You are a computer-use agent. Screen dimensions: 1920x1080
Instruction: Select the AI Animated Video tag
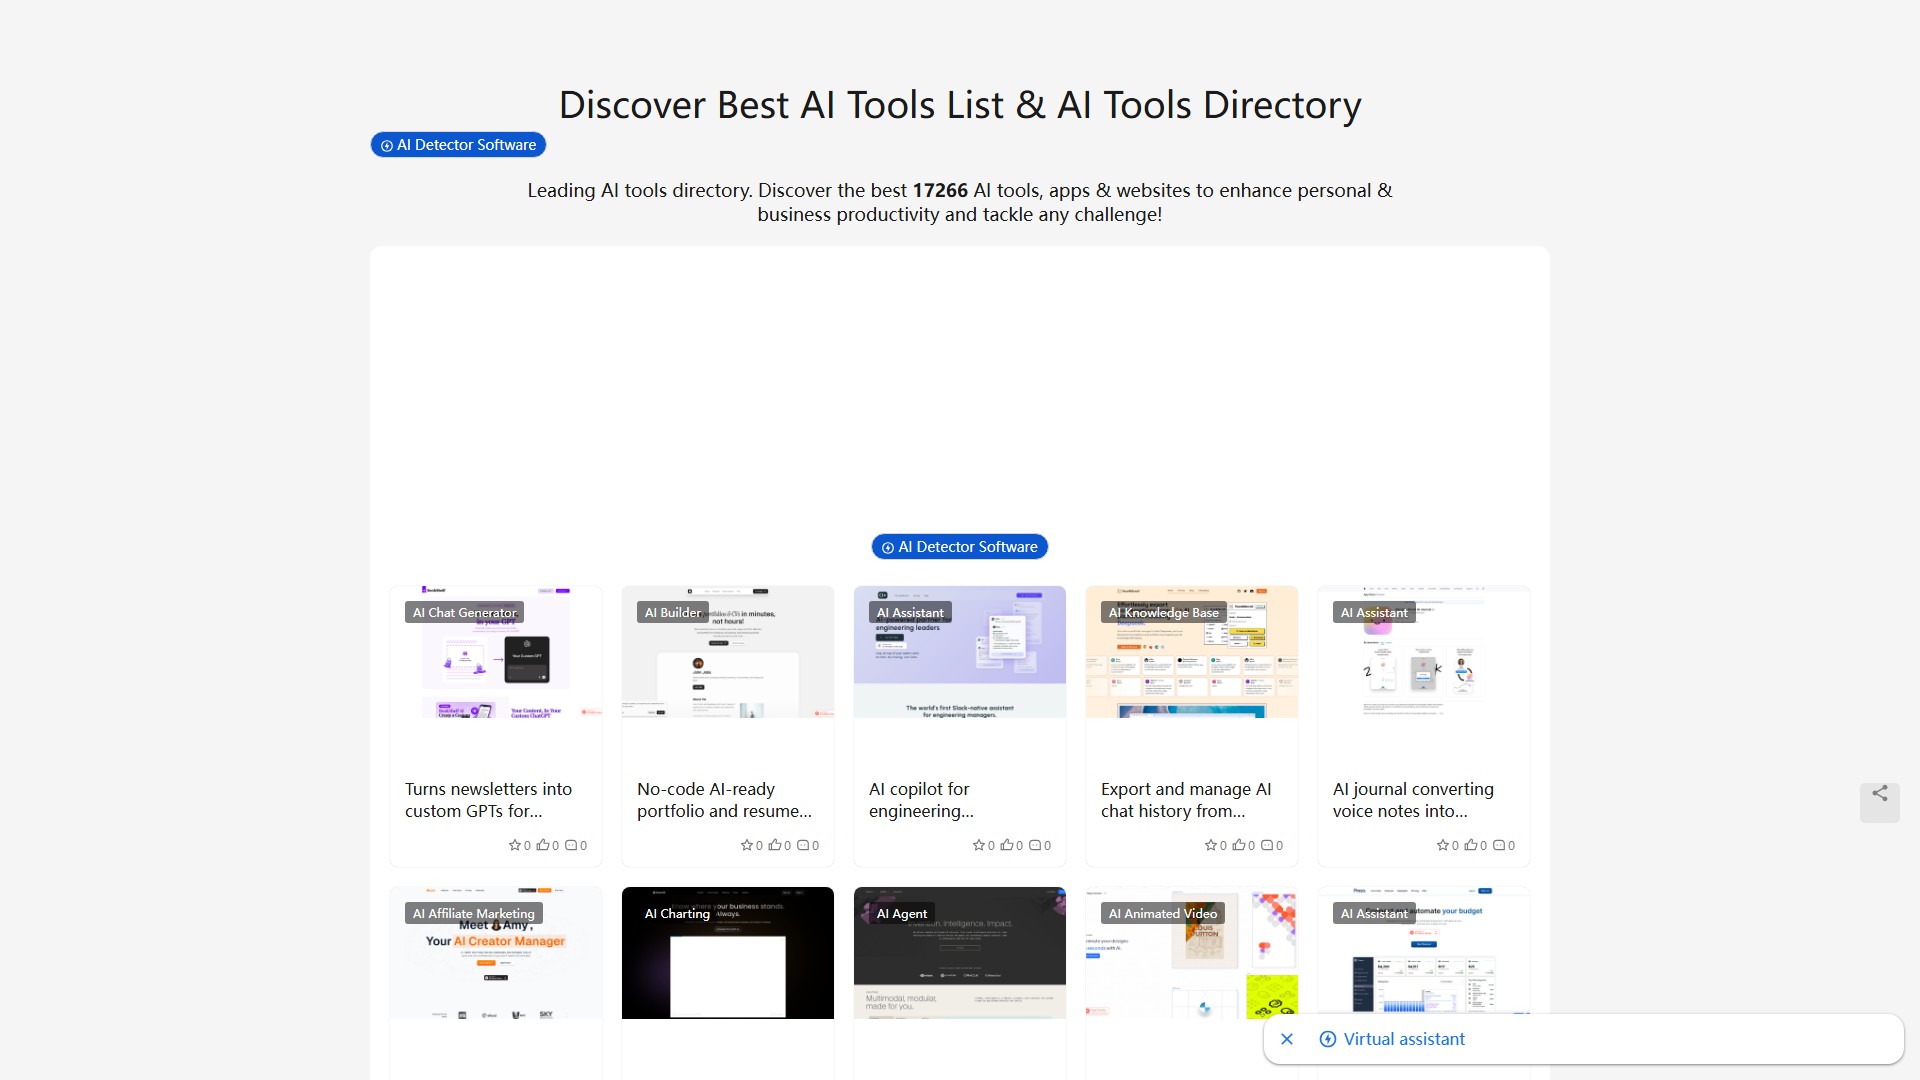(1162, 914)
